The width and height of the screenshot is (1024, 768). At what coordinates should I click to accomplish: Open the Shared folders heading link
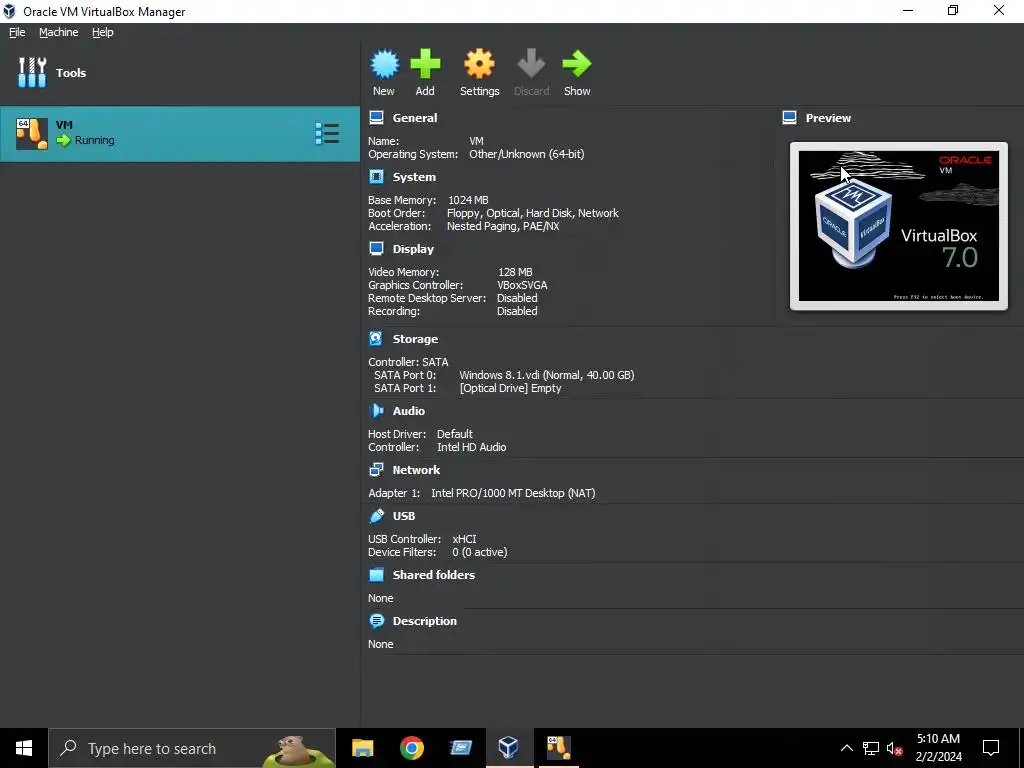click(434, 575)
